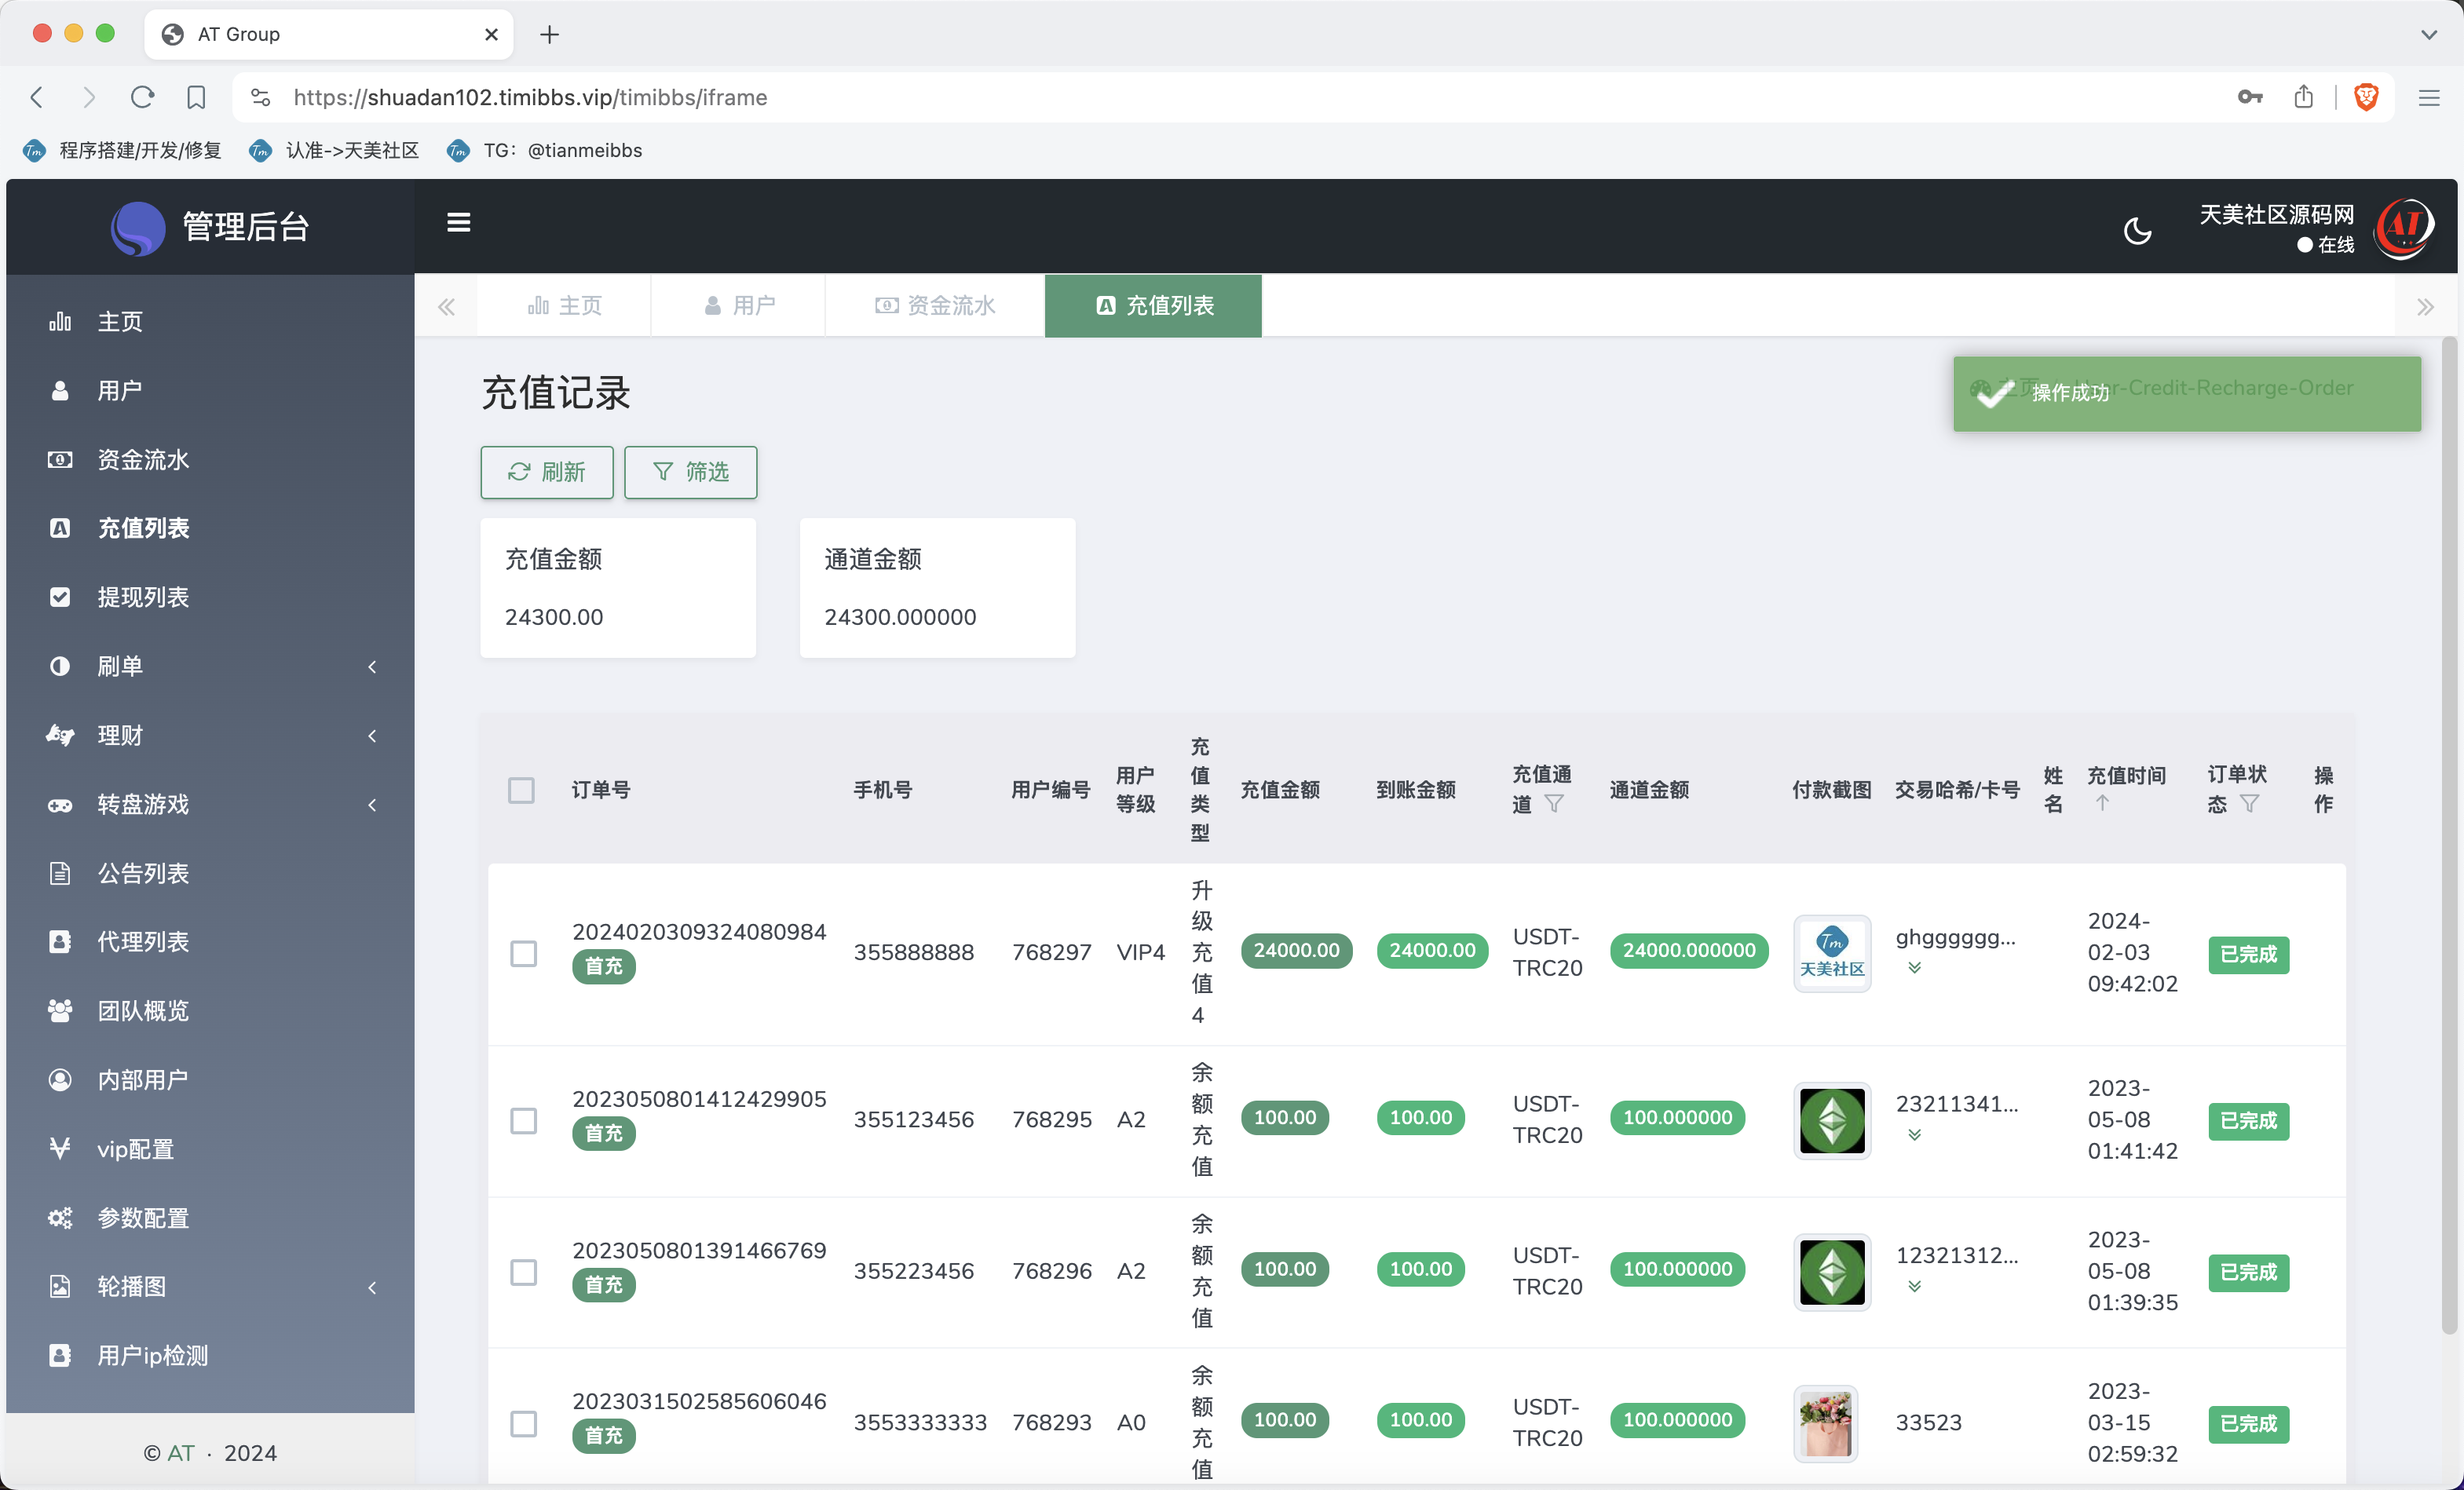Click the browser bookmark icon
This screenshot has width=2464, height=1490.
pos(196,97)
